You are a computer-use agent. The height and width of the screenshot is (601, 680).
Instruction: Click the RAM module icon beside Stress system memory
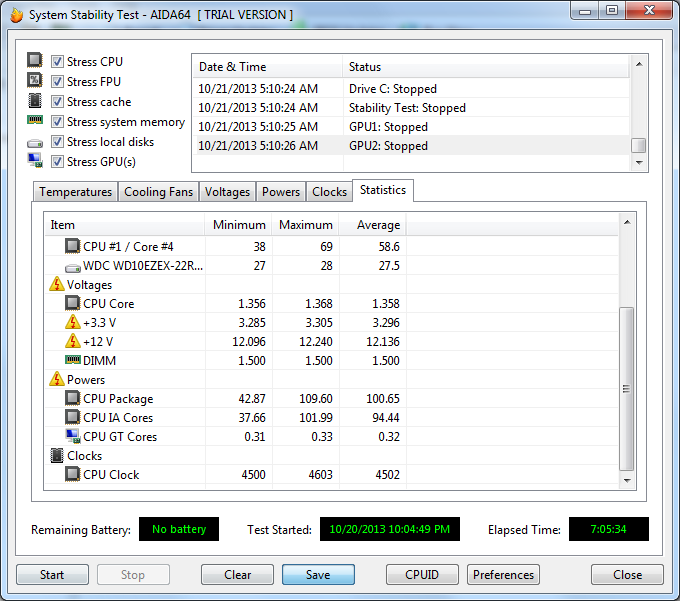pos(35,119)
